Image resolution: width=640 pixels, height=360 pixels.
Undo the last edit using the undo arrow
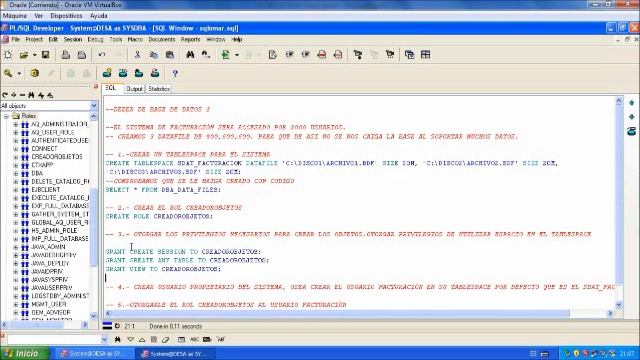click(x=102, y=55)
